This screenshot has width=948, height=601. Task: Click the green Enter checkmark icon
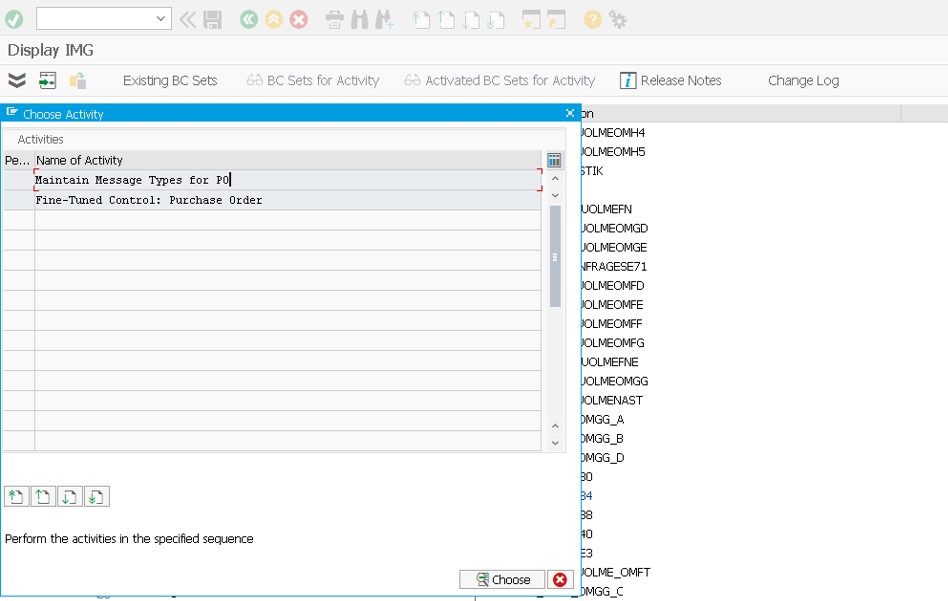pyautogui.click(x=14, y=19)
